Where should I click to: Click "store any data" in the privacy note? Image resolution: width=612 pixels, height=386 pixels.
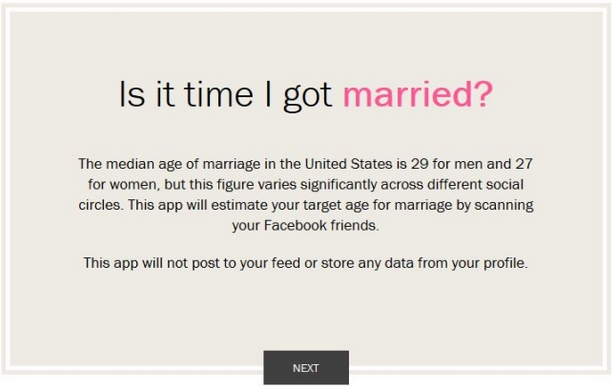tap(367, 263)
